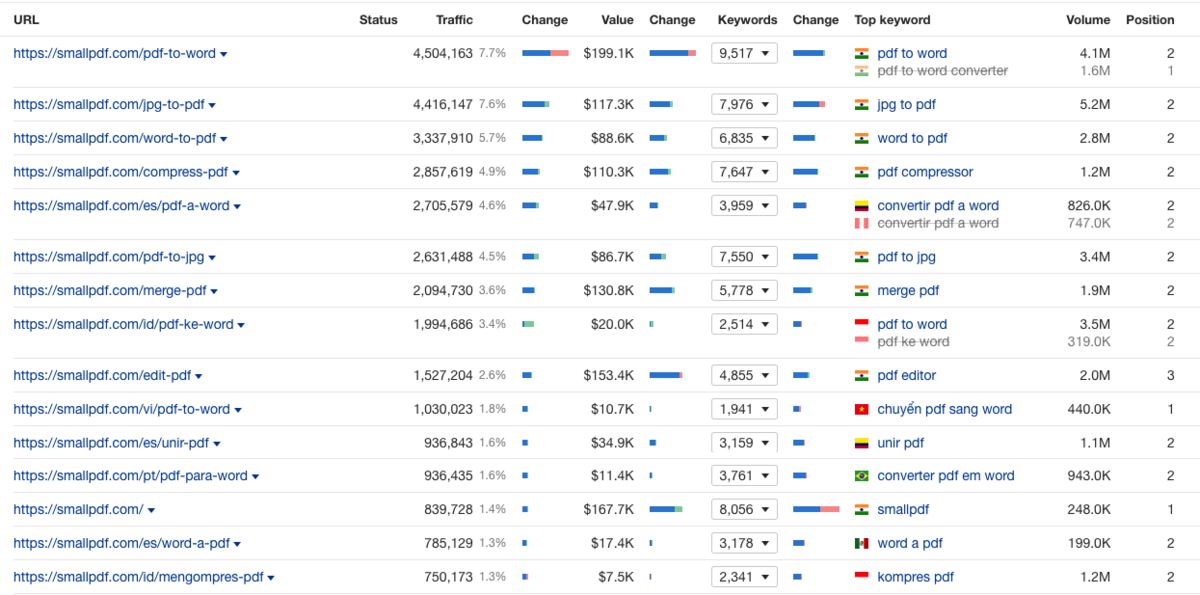
Task: Expand caret beside the compress-pdf URL
Action: [x=236, y=173]
